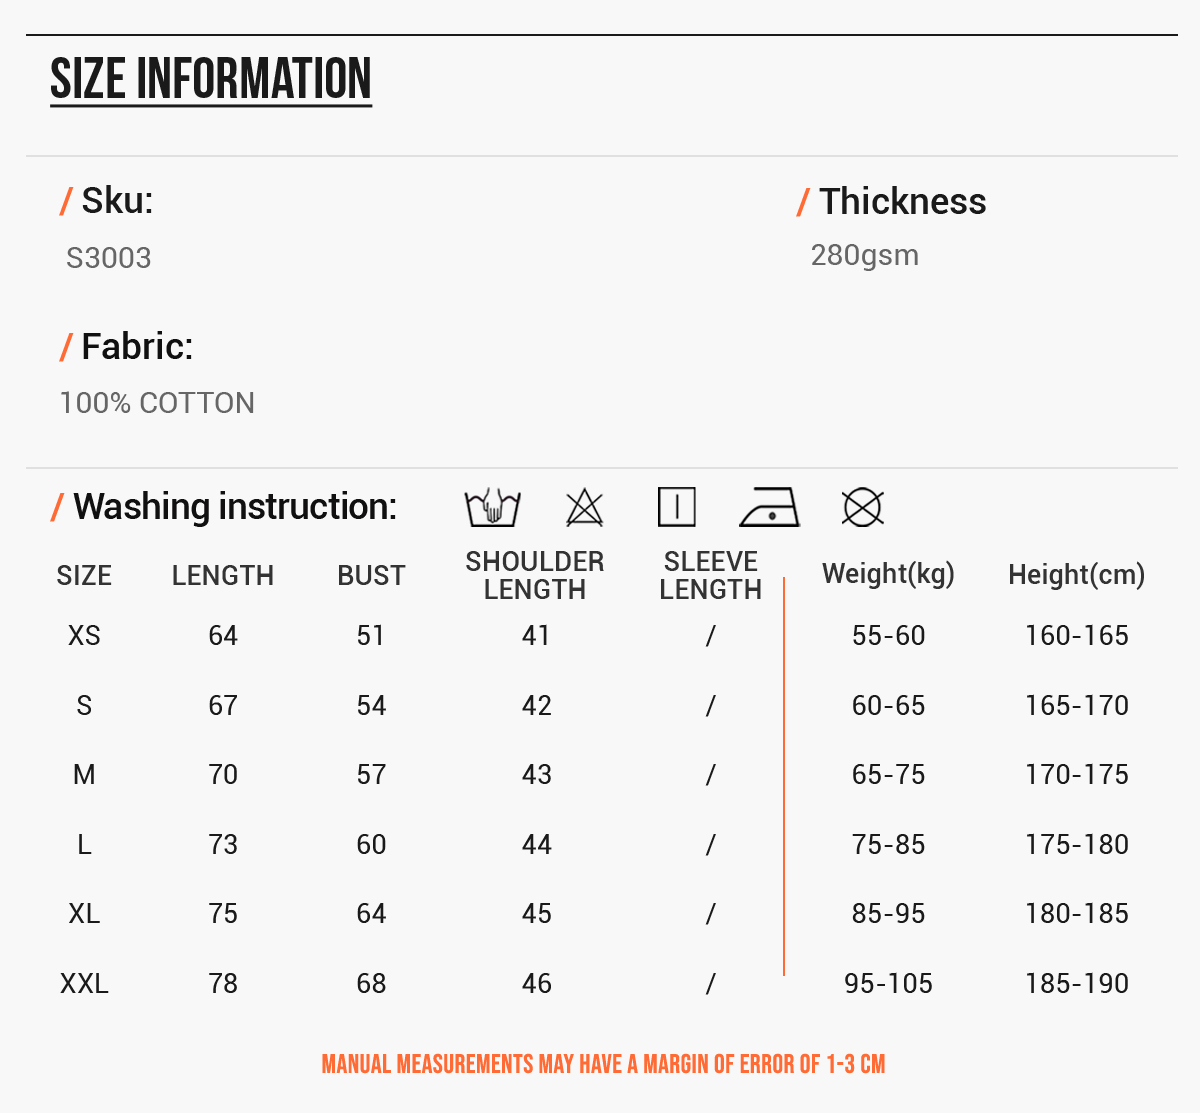
Task: Select the XXL size row label
Action: (84, 984)
